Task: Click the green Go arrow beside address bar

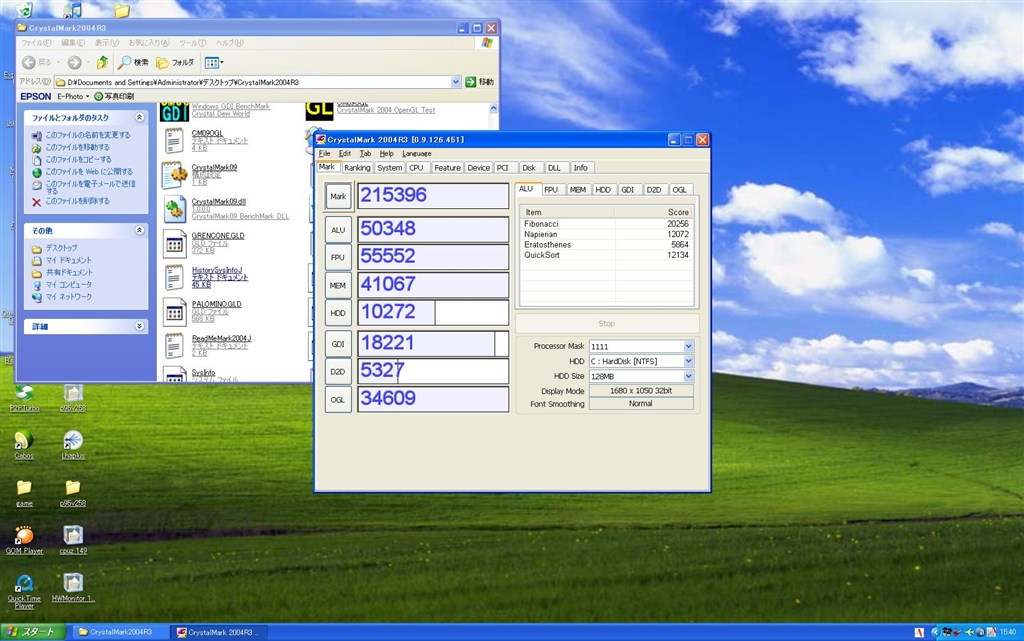Action: coord(470,82)
